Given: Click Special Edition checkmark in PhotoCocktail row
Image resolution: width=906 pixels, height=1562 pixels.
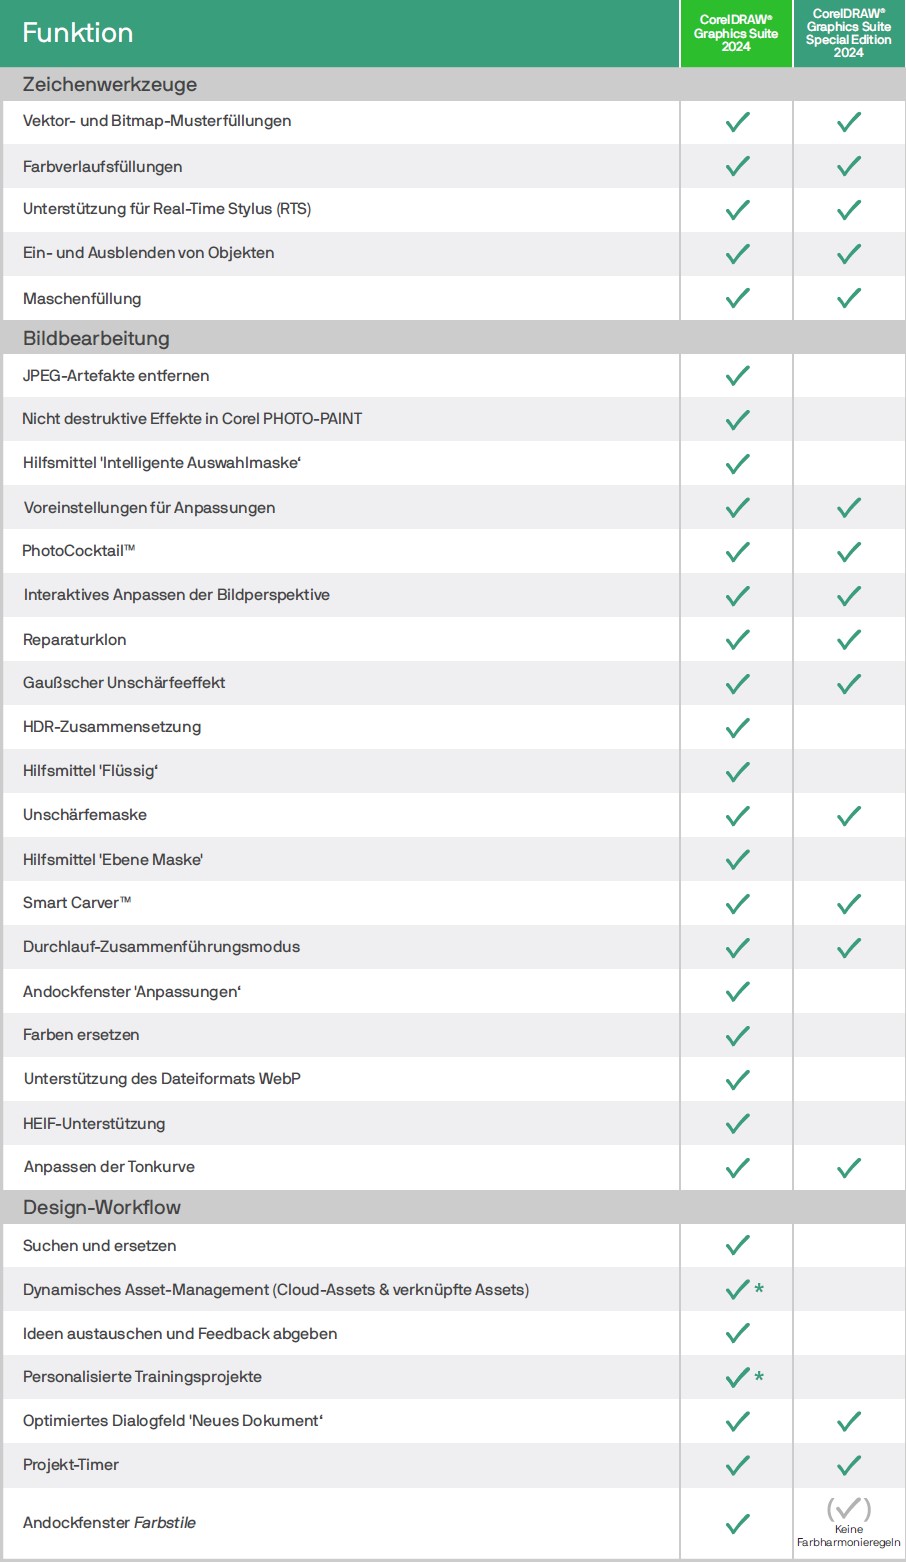Looking at the screenshot, I should click(849, 551).
